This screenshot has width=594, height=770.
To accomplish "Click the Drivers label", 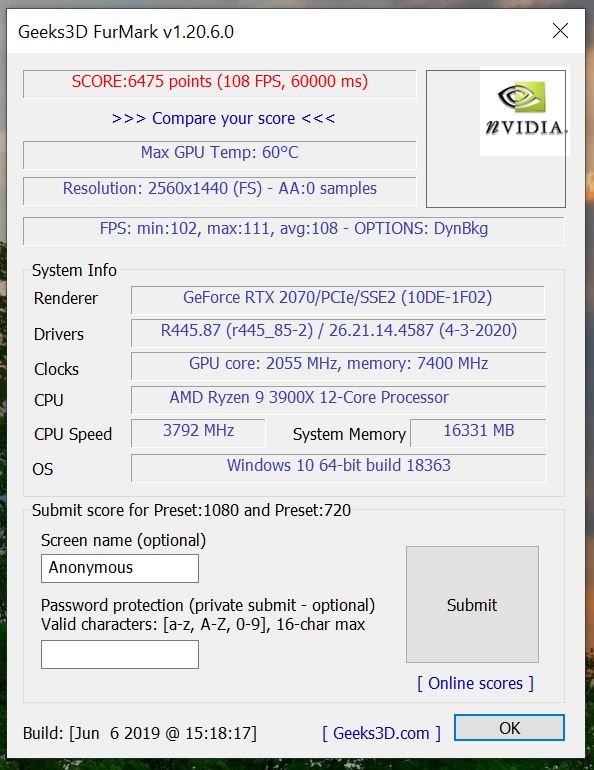I will tap(59, 334).
